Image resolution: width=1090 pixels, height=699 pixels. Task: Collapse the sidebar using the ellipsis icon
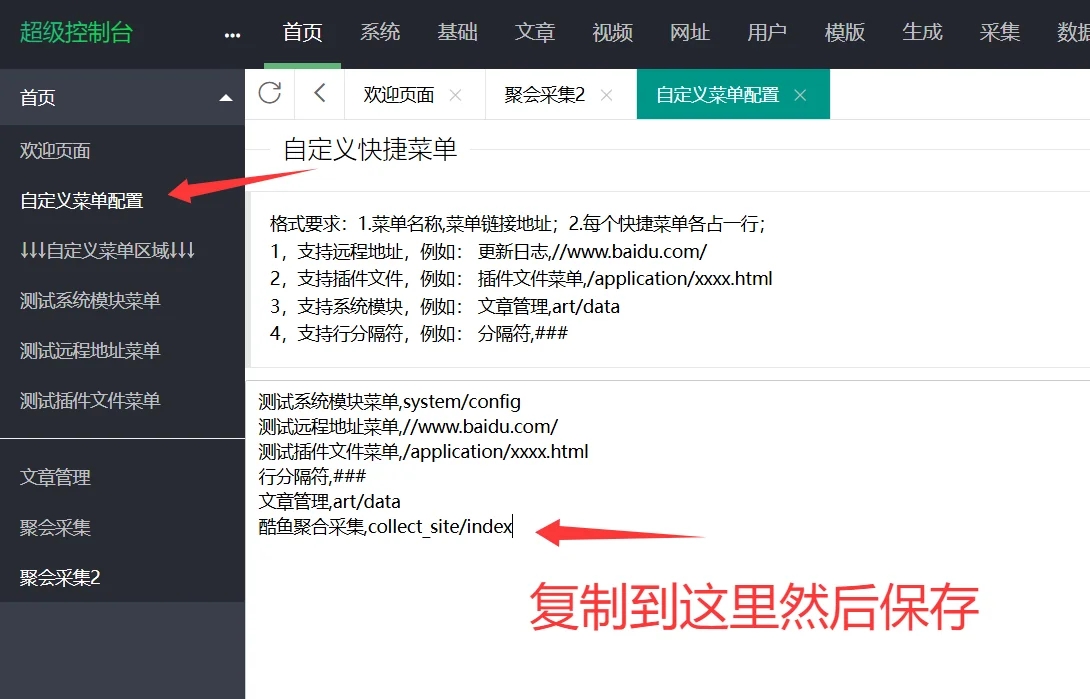click(232, 33)
